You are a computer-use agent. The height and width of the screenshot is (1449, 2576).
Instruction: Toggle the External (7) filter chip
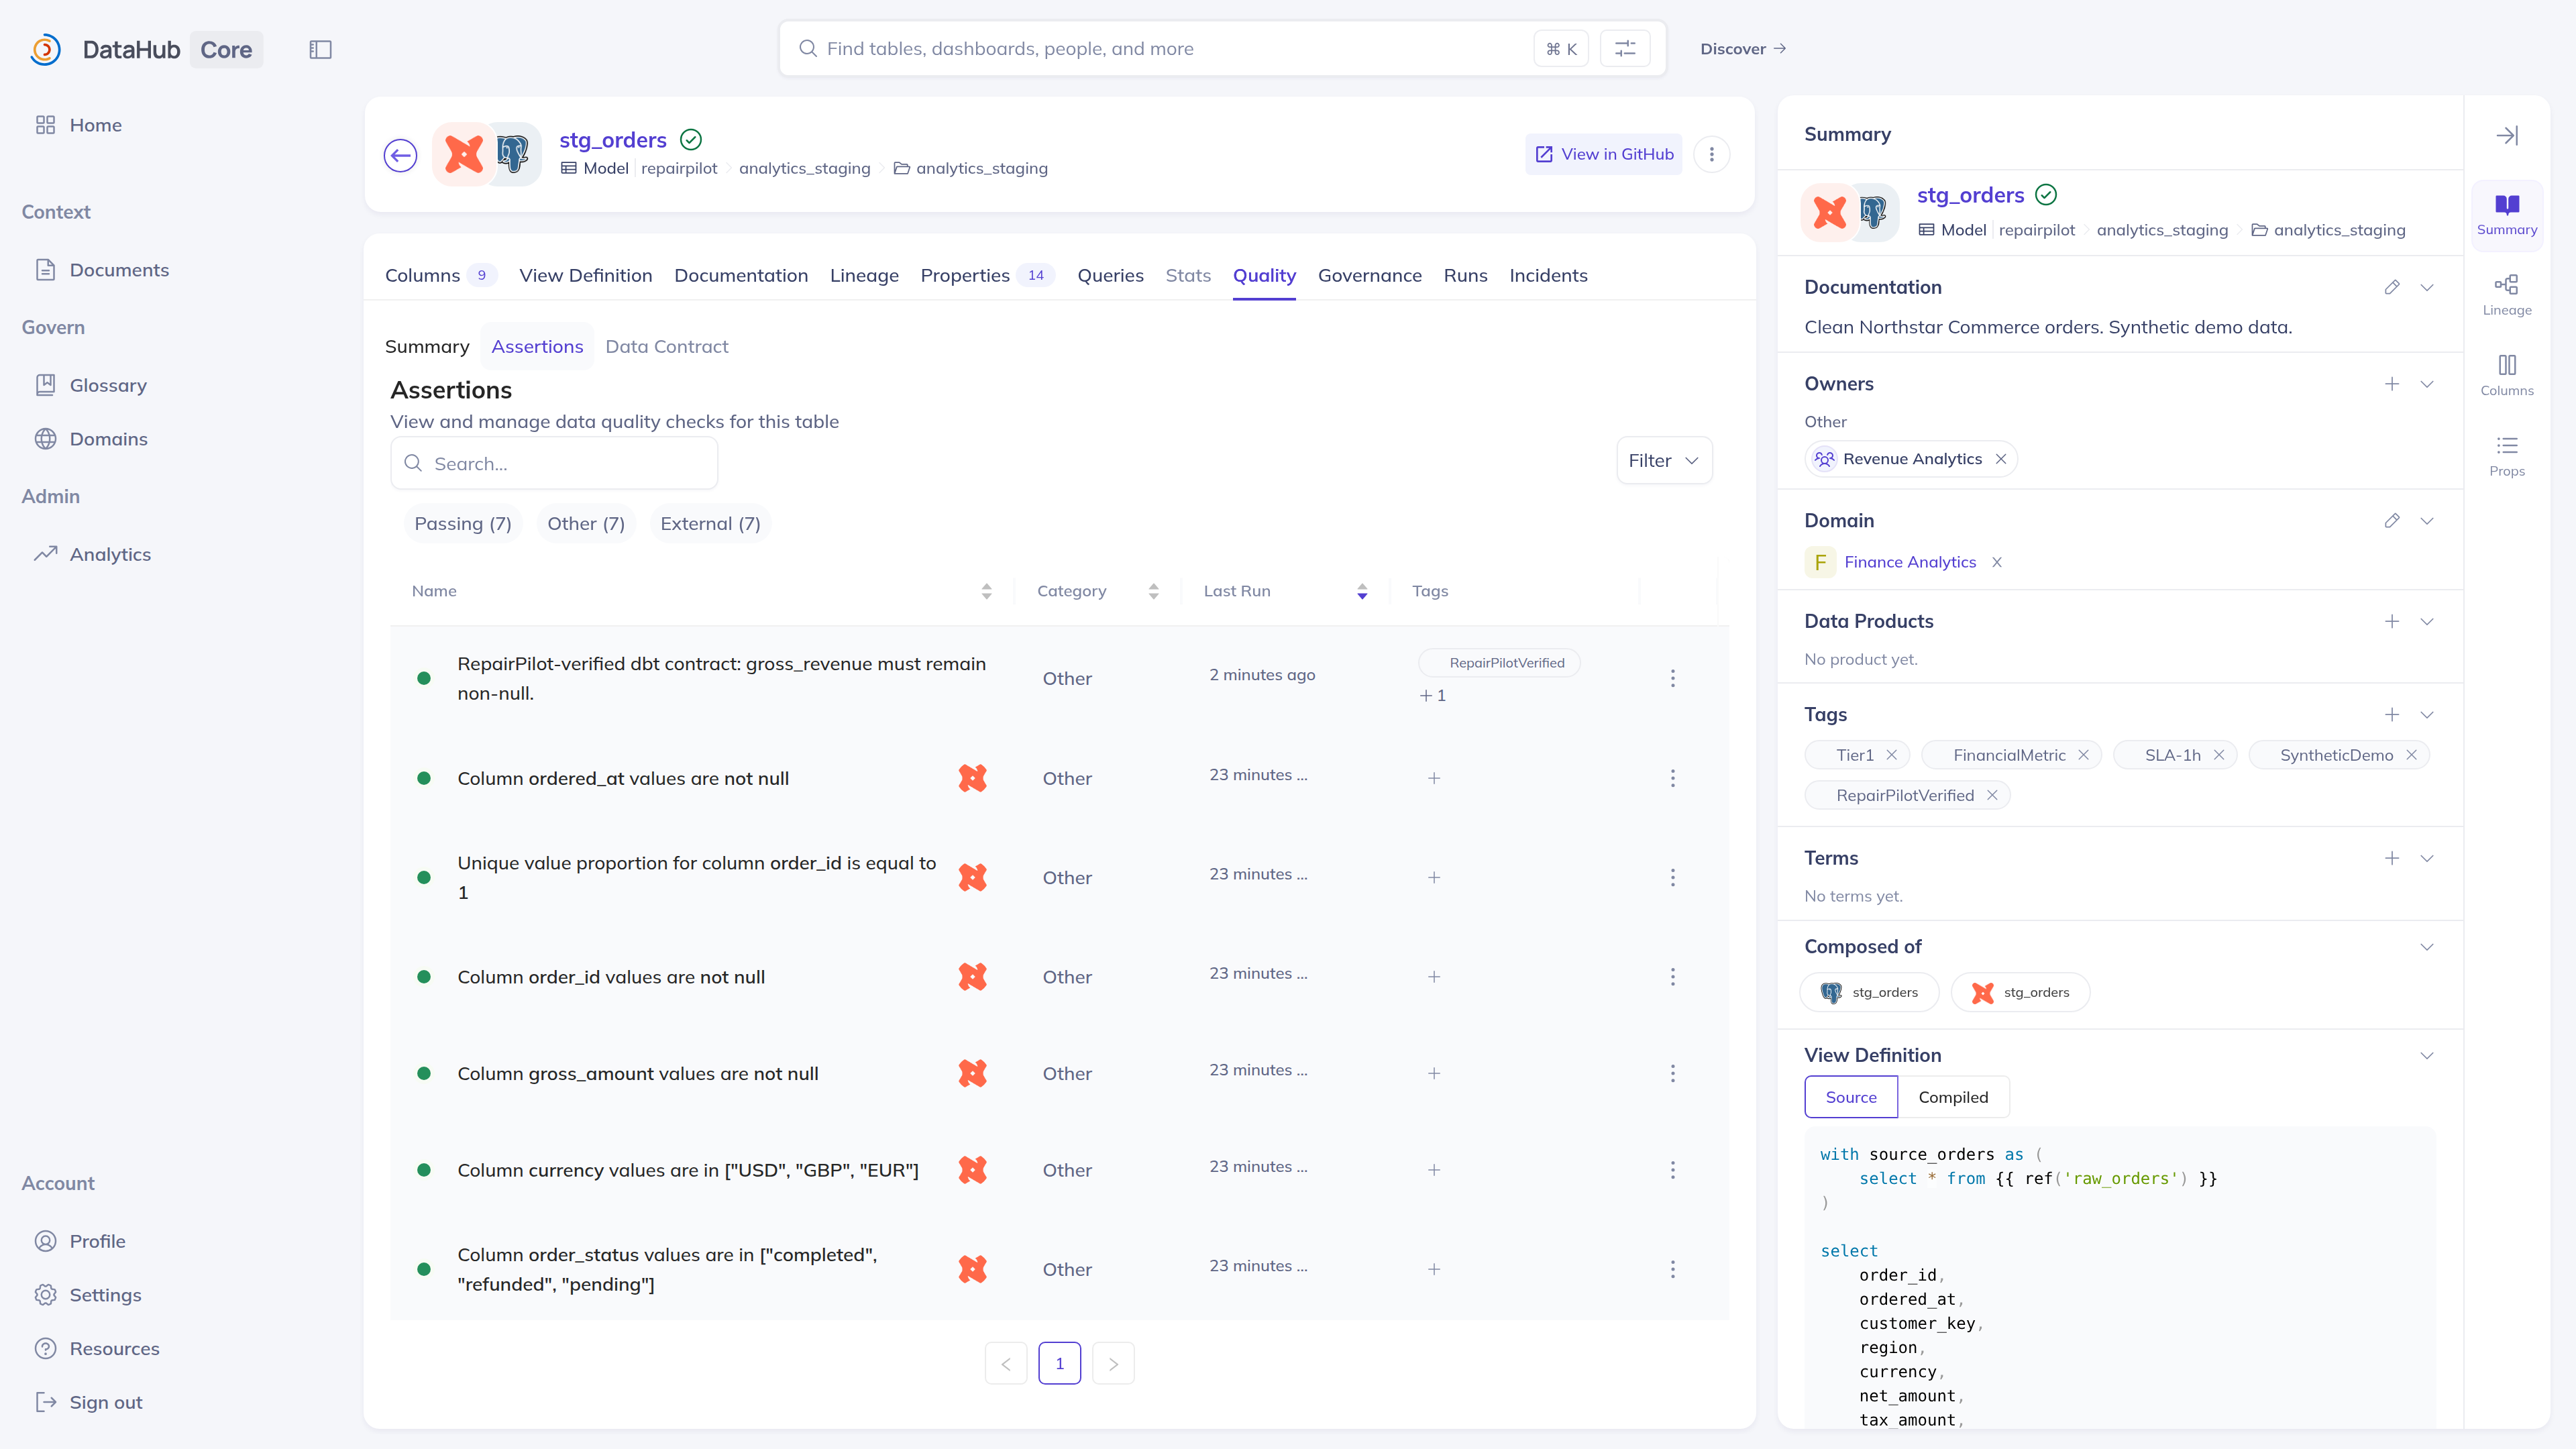click(710, 524)
